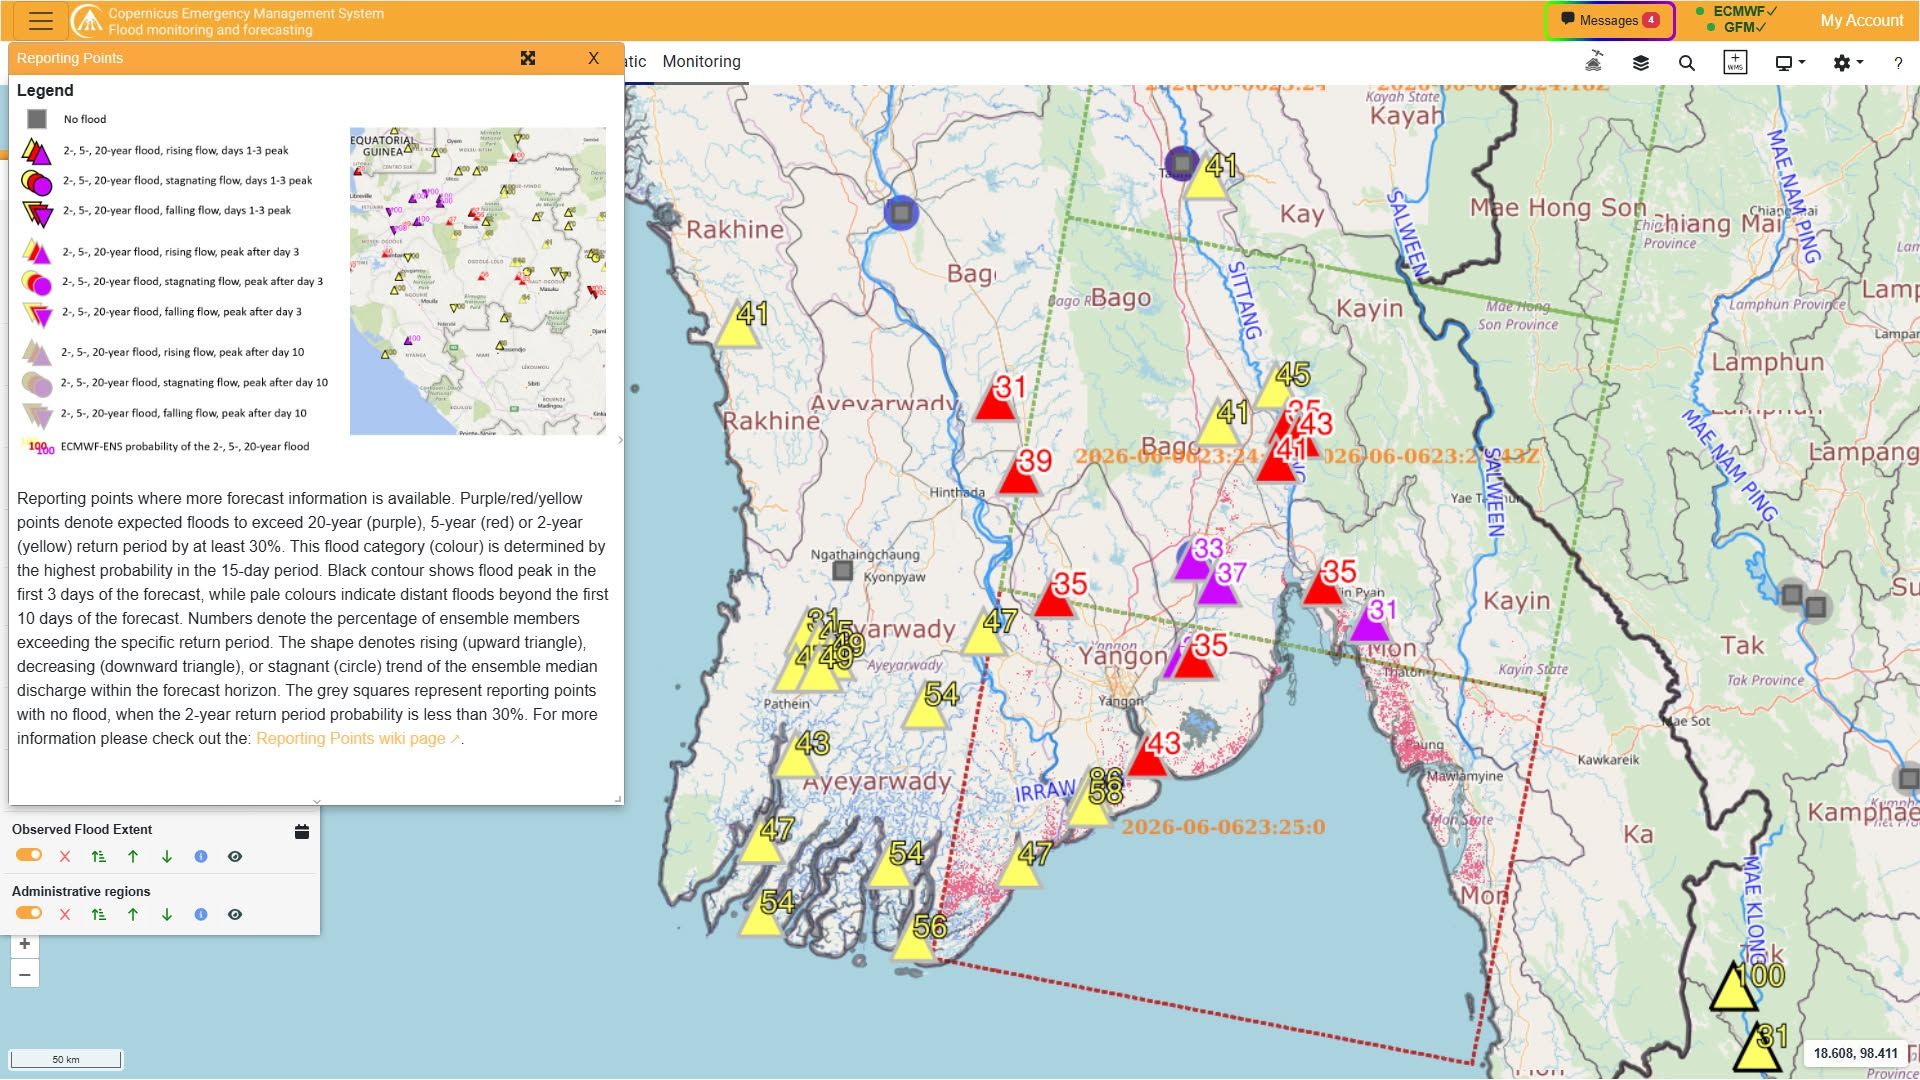Click yellow triangle reporting point 100
Viewport: 1920px width, 1080px height.
[1734, 988]
